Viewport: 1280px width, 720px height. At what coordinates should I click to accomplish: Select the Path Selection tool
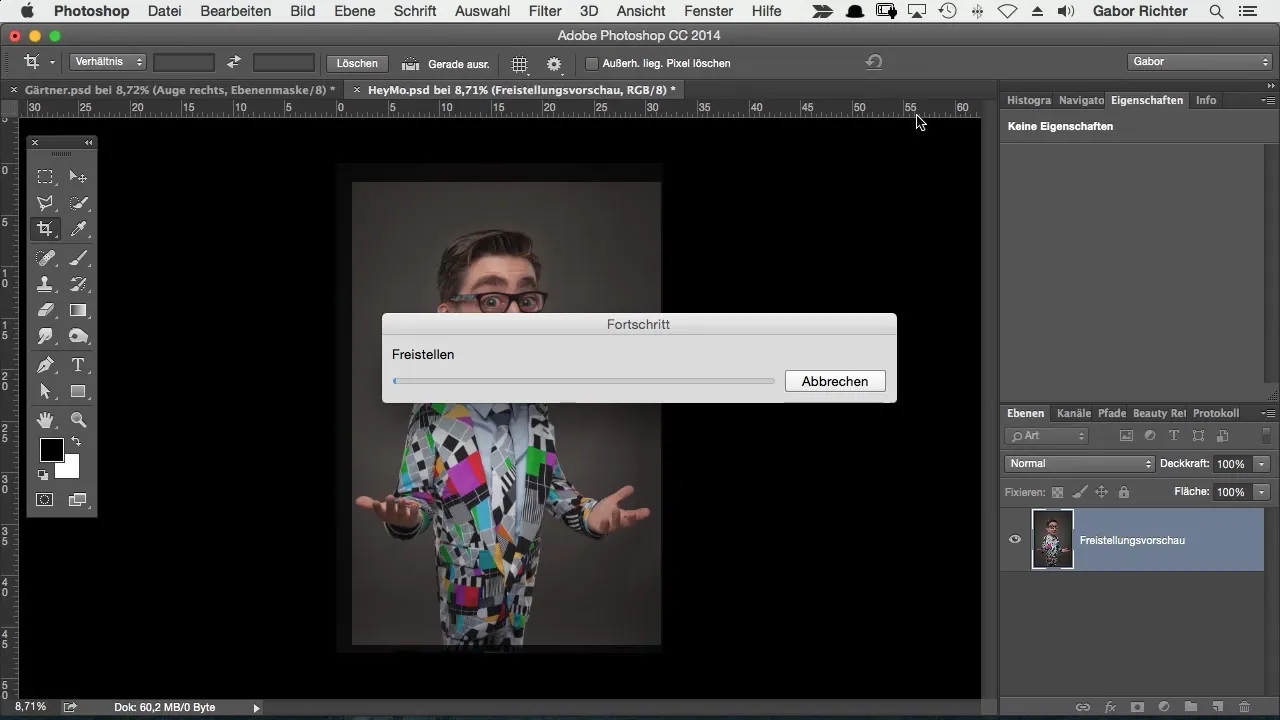(45, 392)
